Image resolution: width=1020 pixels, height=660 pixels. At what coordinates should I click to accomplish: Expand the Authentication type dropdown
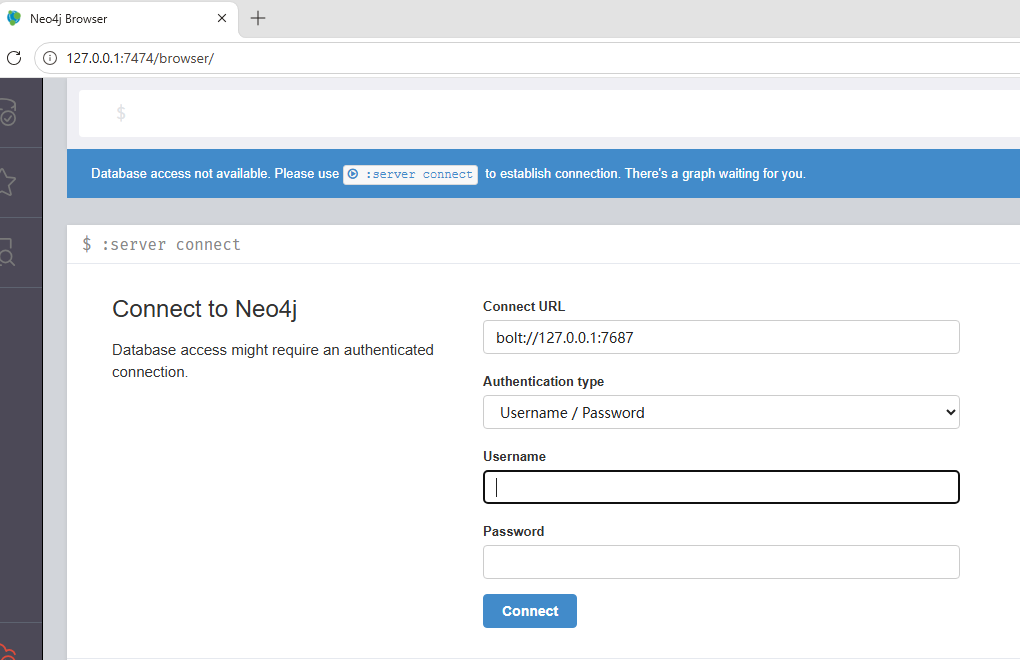point(720,412)
